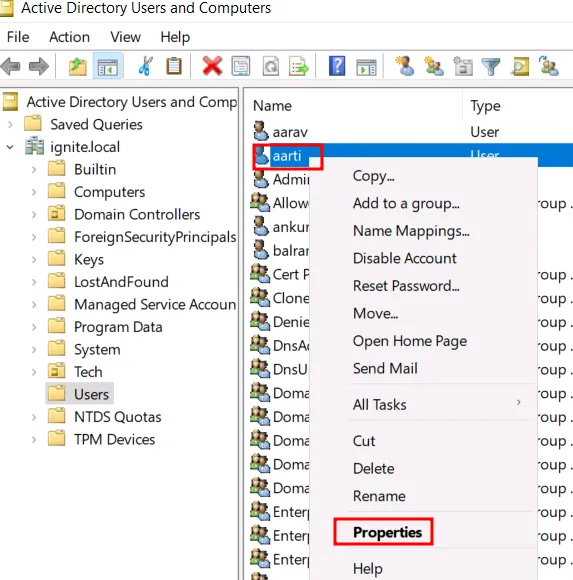The height and width of the screenshot is (580, 573).
Task: Click the Domain Controllers folder icon
Action: pyautogui.click(x=57, y=214)
